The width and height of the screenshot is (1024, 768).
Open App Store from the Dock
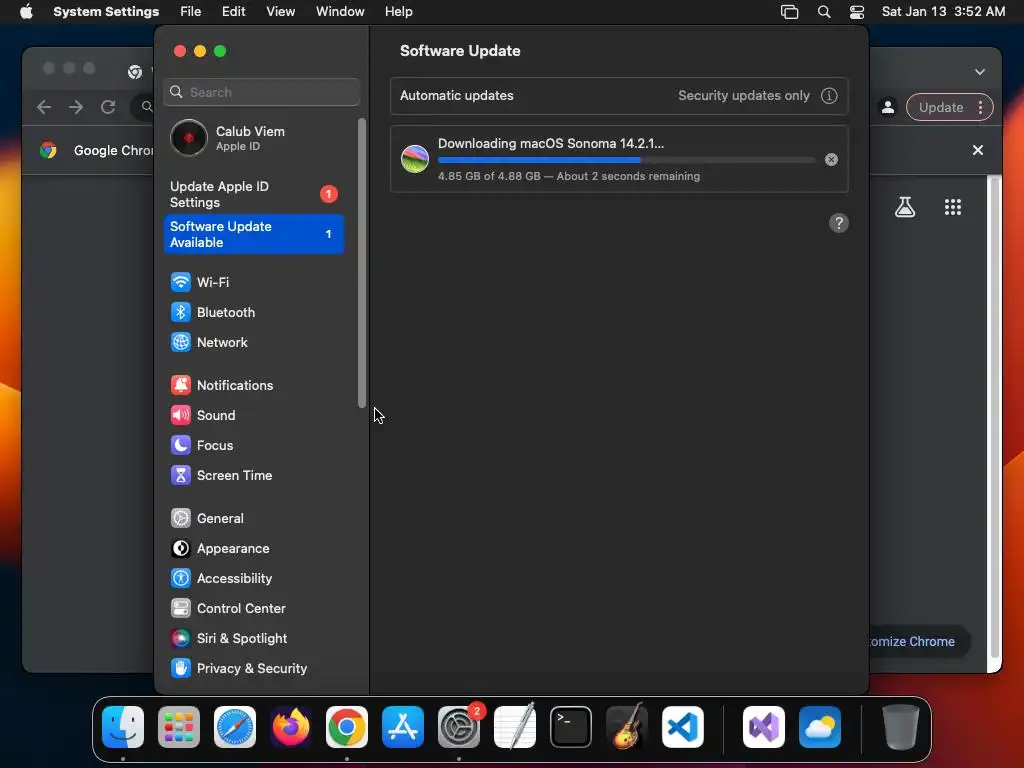pos(403,727)
